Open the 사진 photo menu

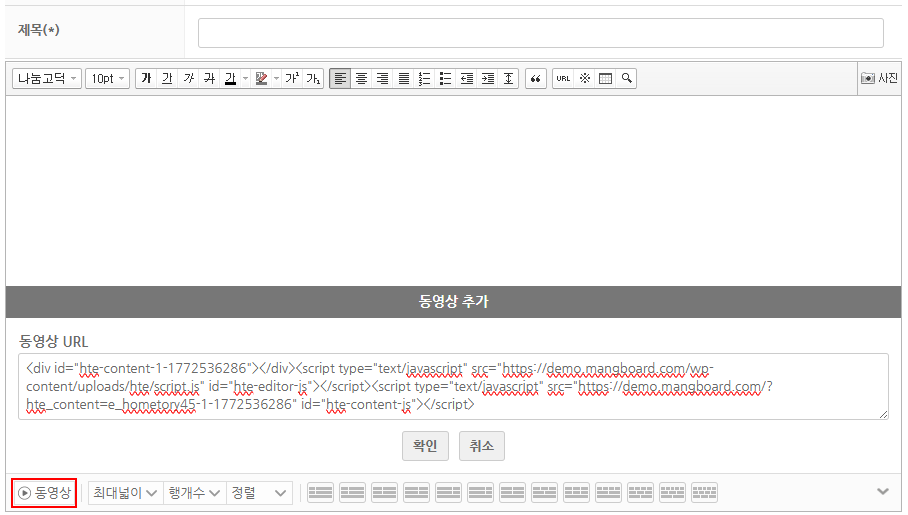coord(880,78)
